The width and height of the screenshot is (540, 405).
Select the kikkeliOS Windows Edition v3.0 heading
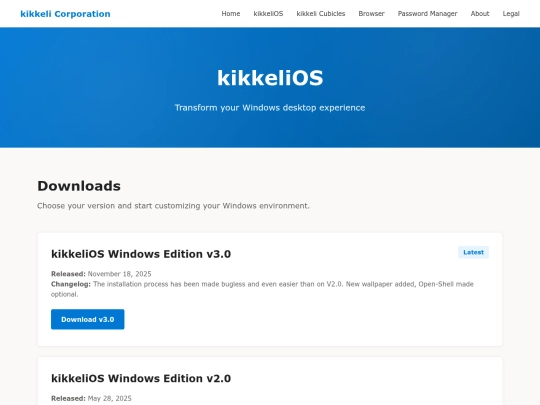tap(141, 254)
